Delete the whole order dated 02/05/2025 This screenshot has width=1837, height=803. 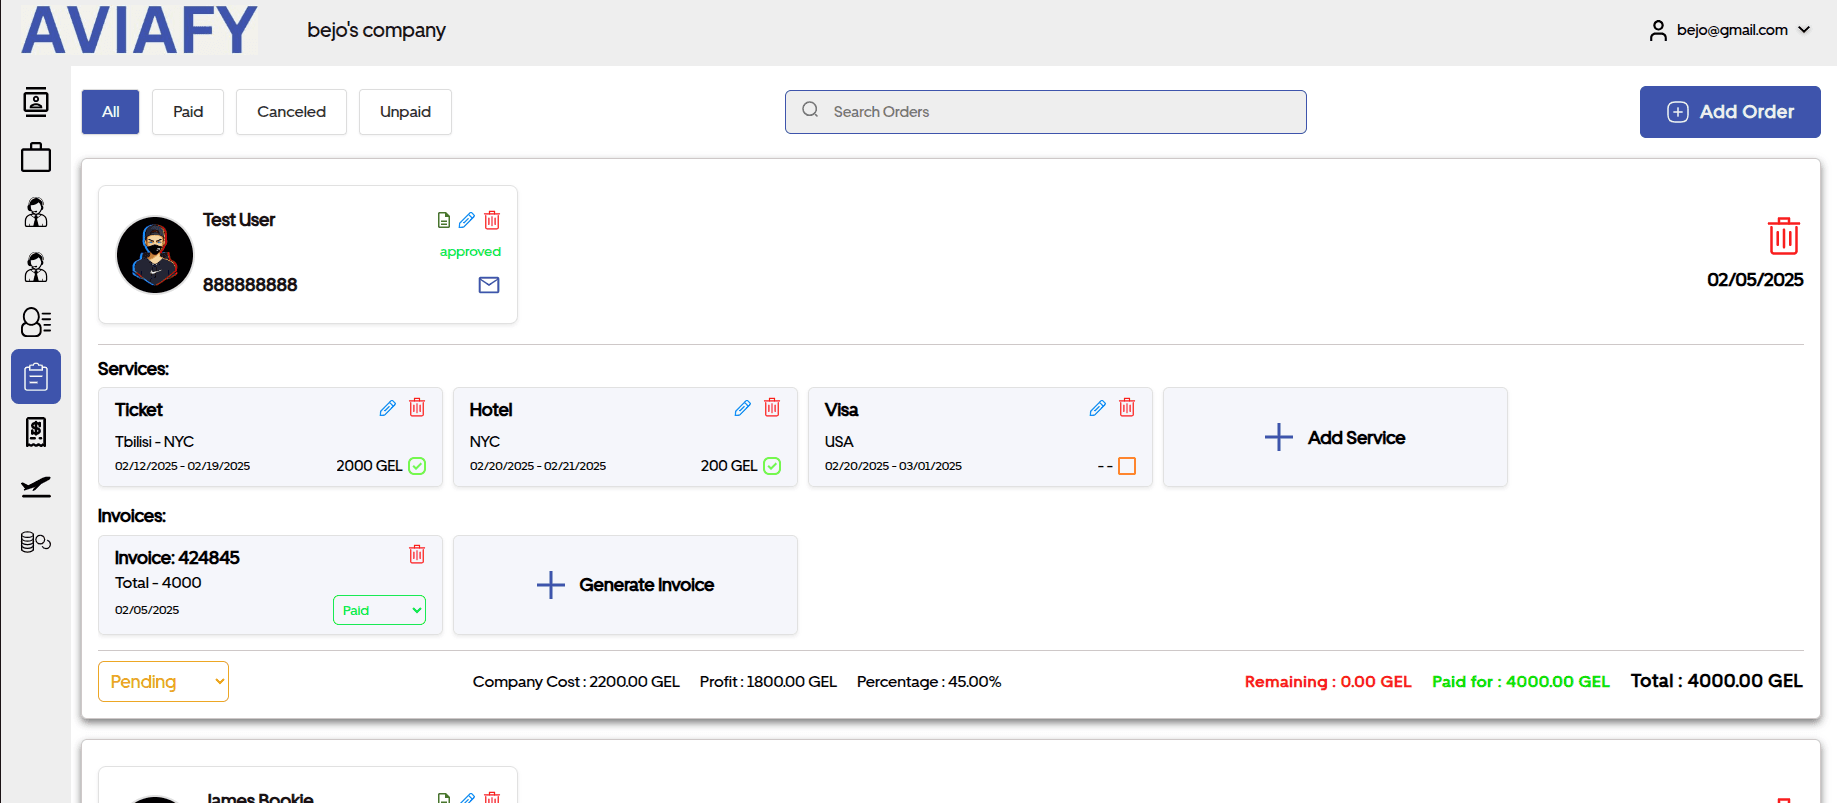[x=1783, y=236]
